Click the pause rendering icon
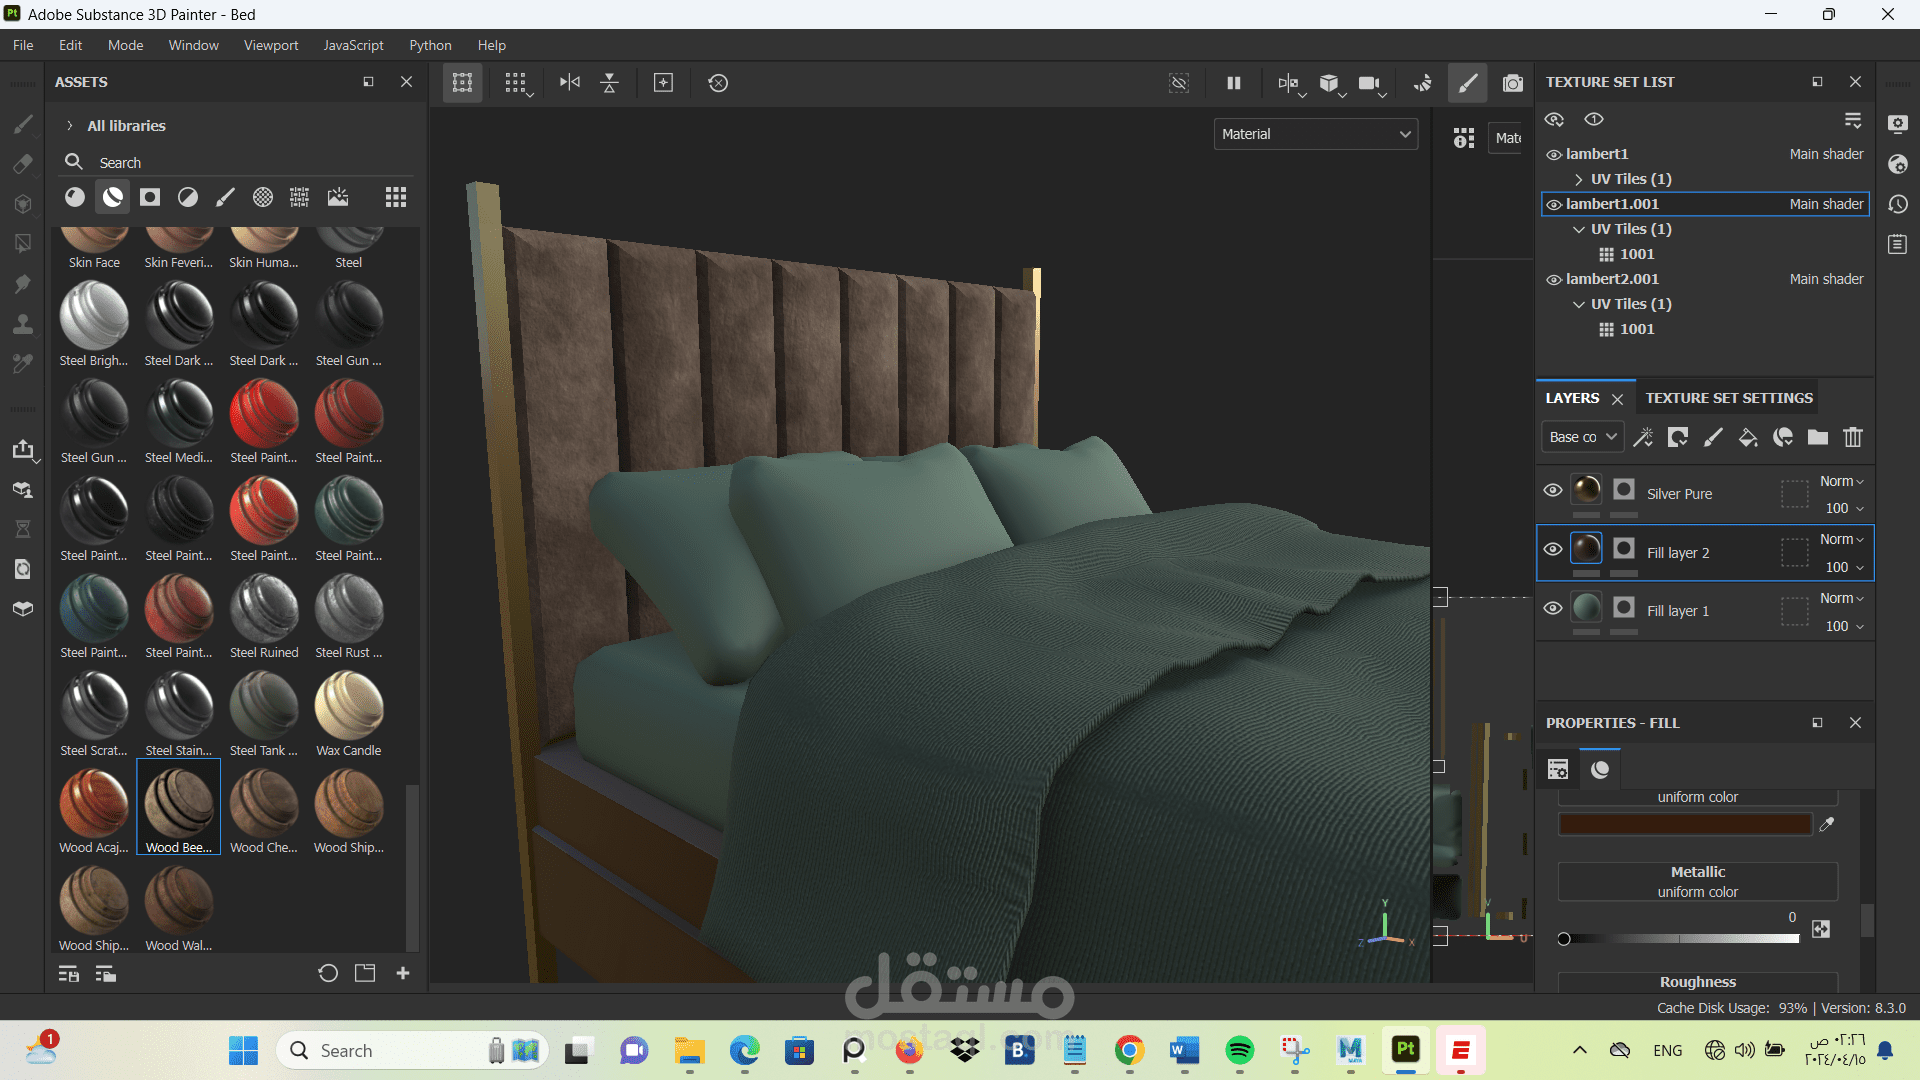The height and width of the screenshot is (1080, 1920). (1234, 83)
